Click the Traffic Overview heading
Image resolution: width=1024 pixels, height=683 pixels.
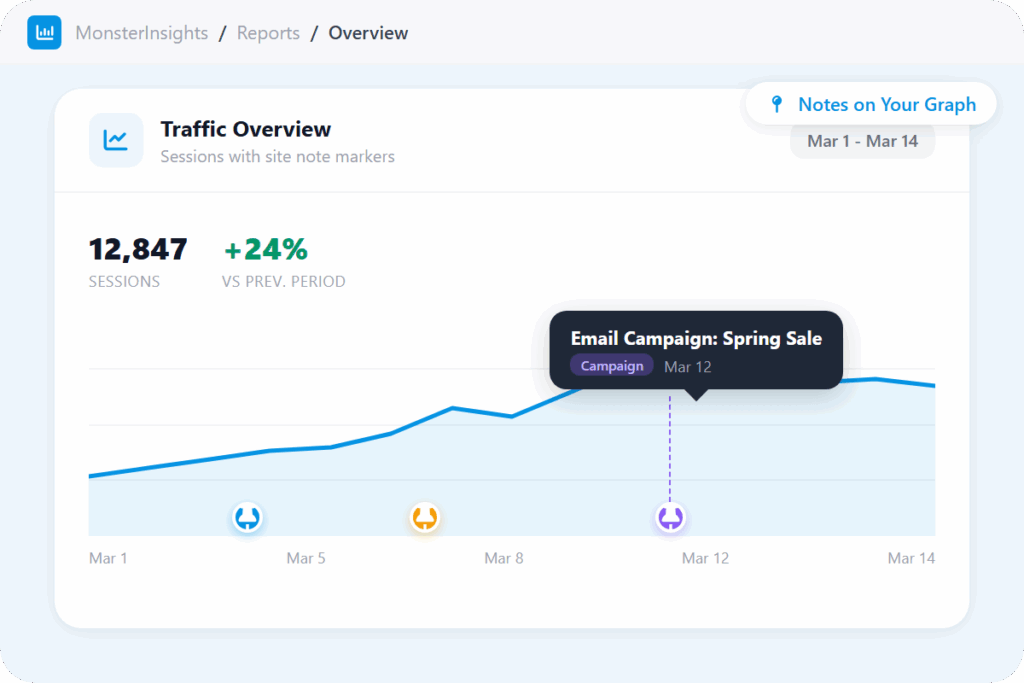click(246, 129)
